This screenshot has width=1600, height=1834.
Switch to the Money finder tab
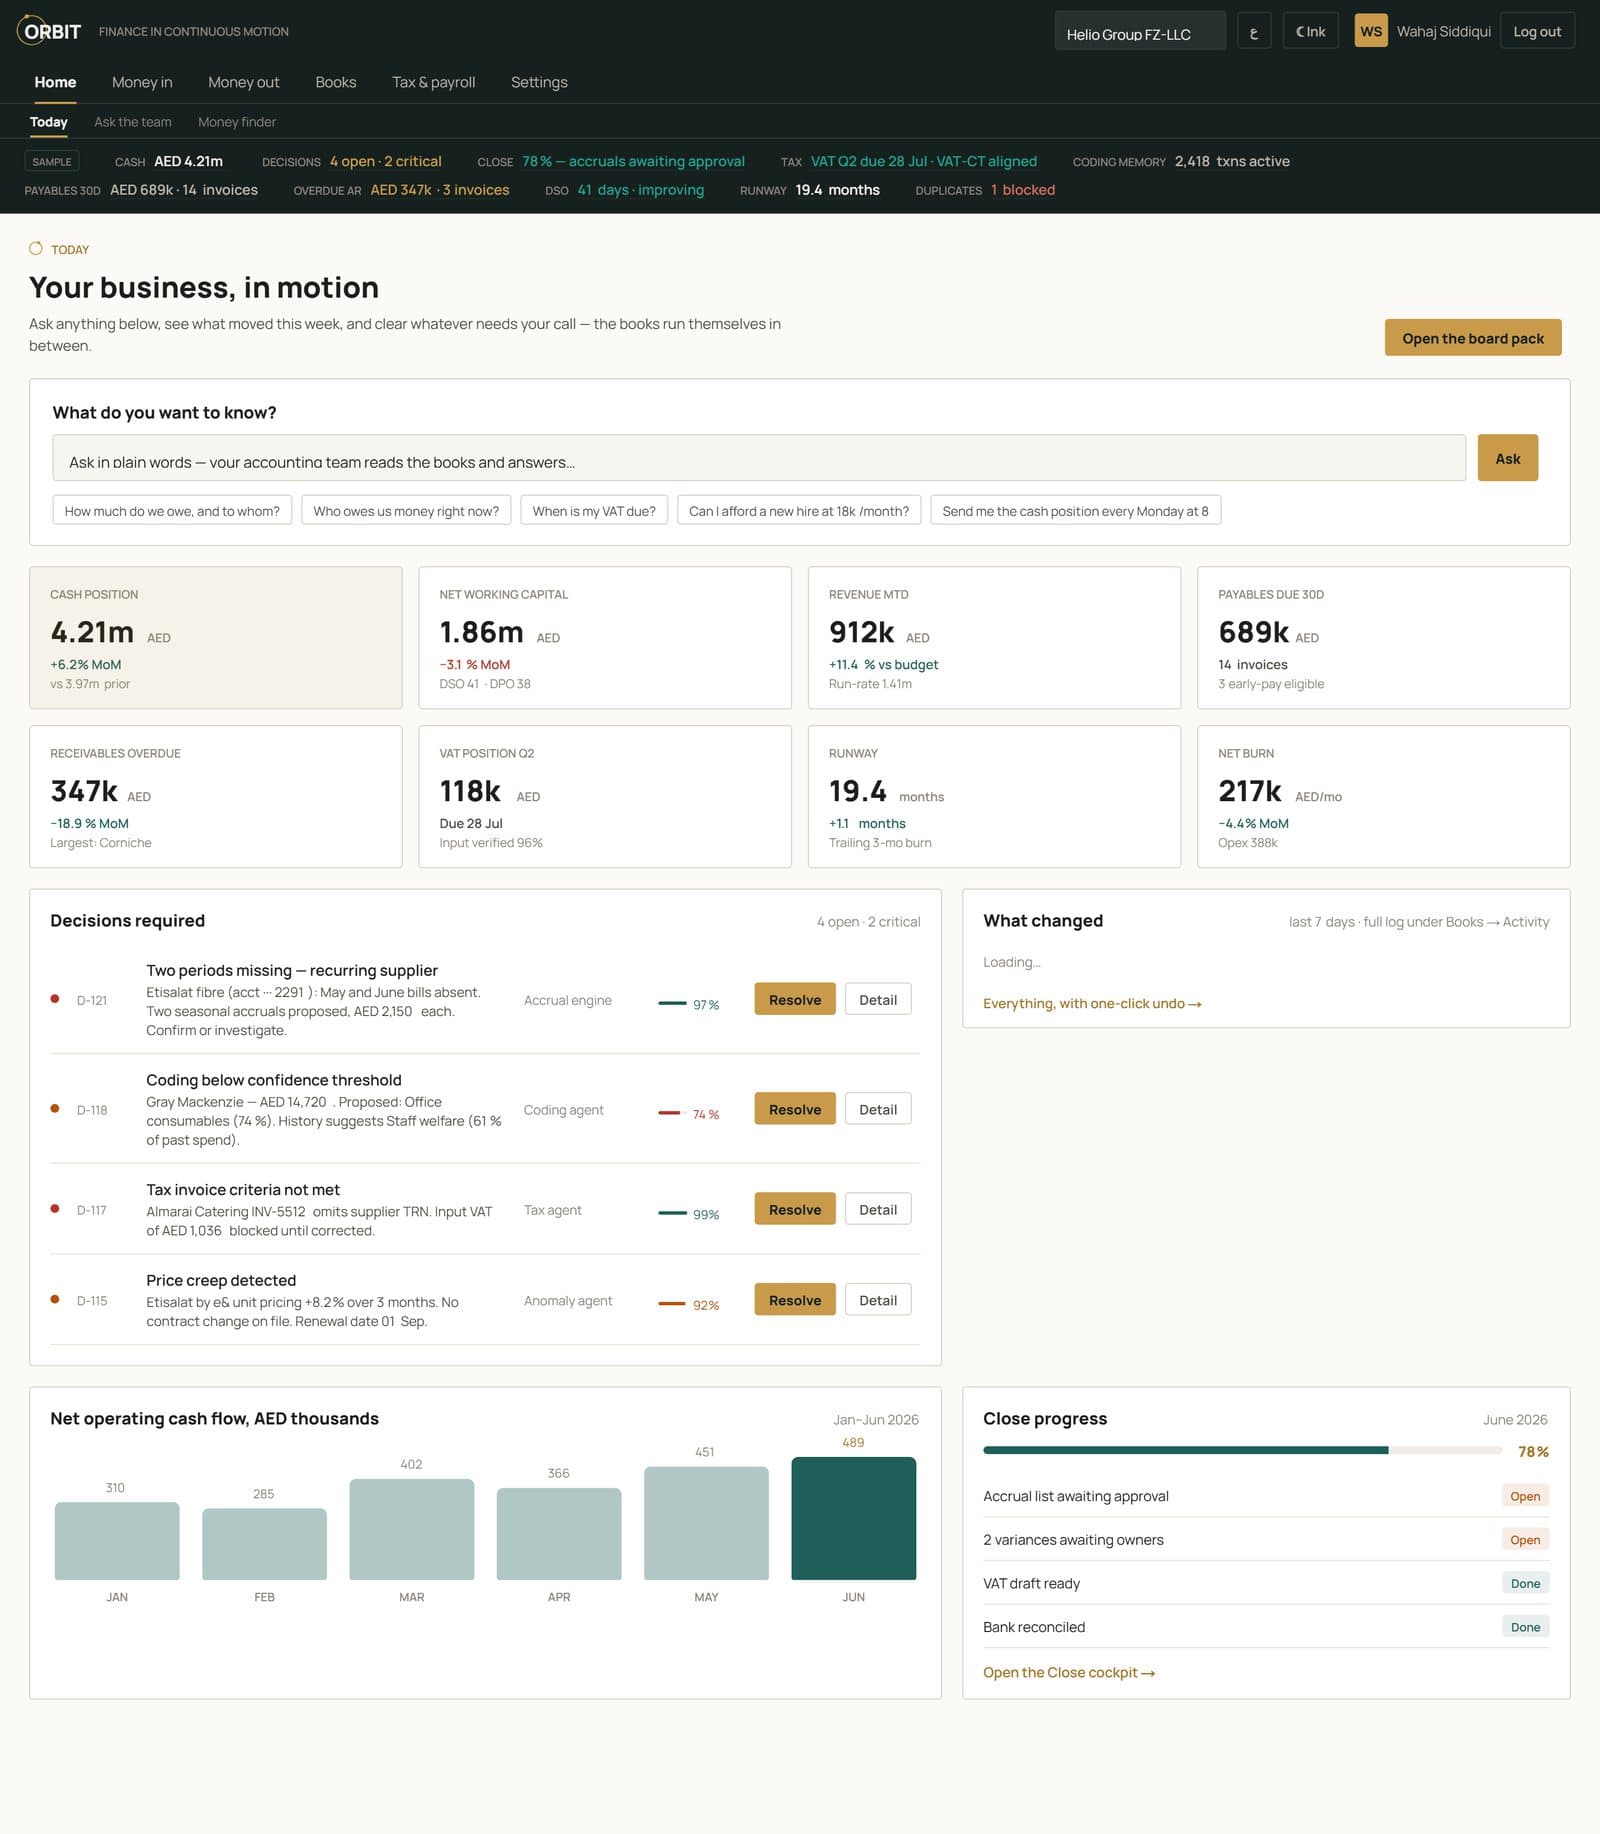pyautogui.click(x=237, y=122)
